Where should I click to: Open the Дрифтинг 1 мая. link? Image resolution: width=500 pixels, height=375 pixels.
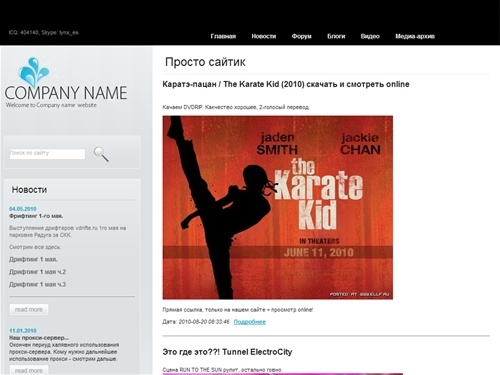click(x=33, y=259)
